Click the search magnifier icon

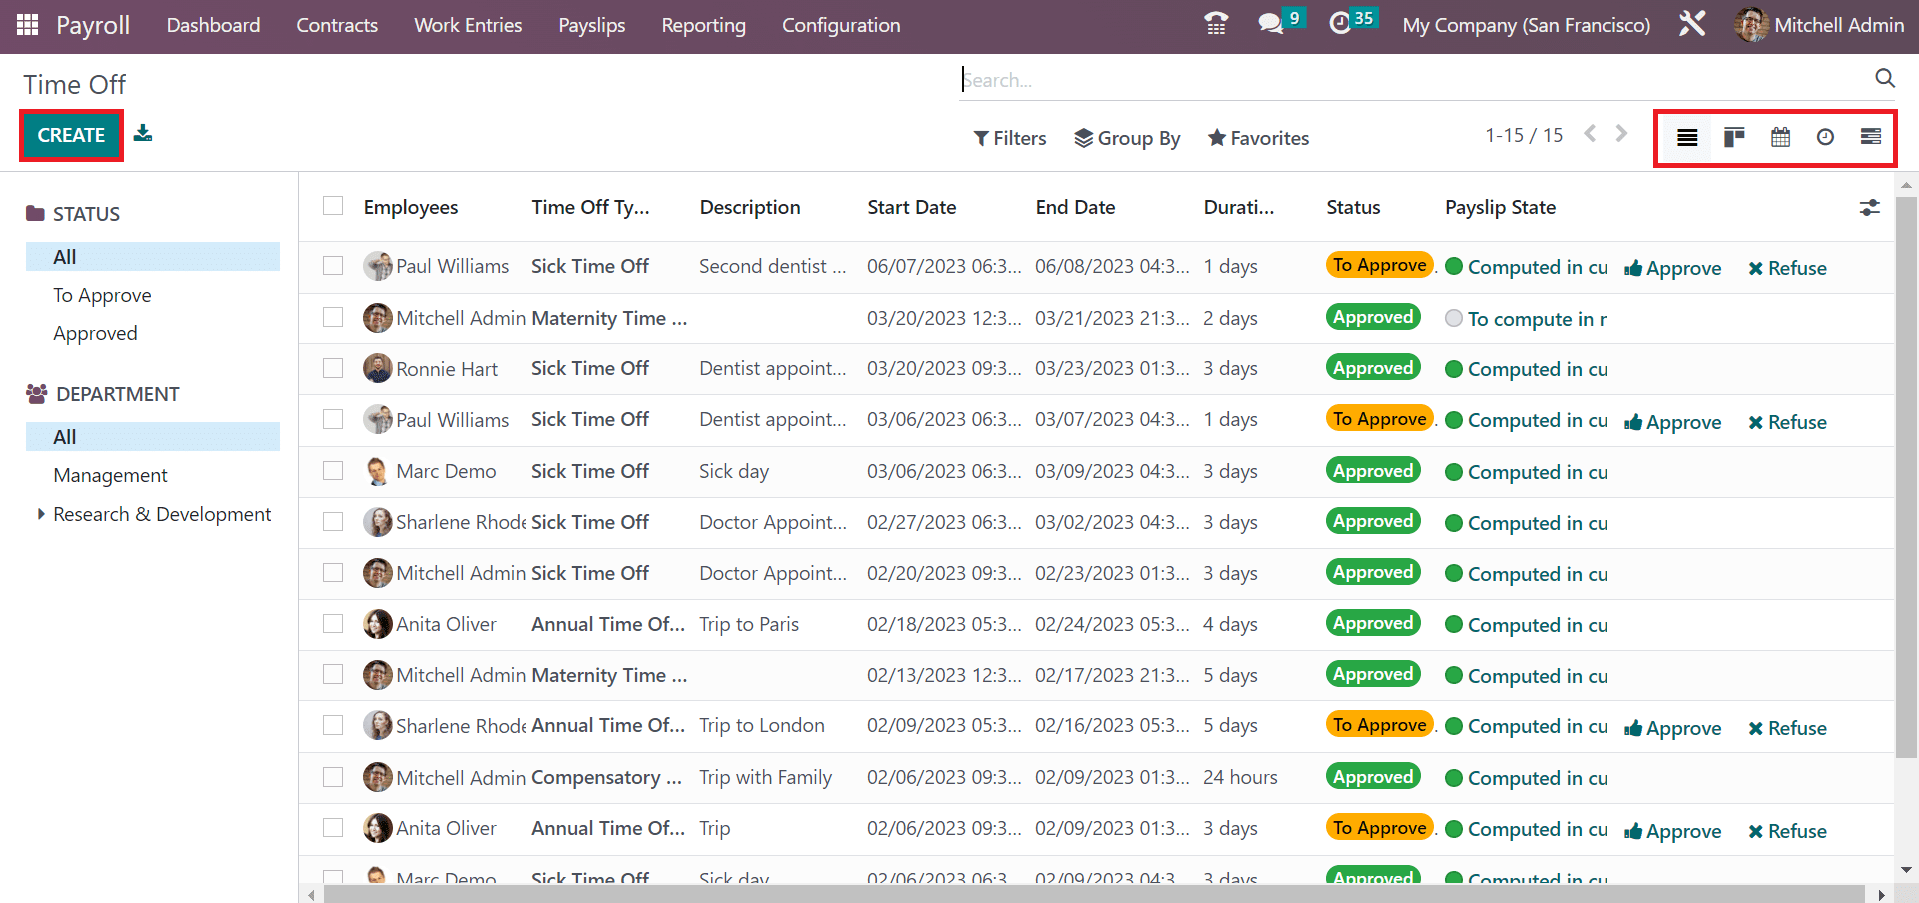click(x=1884, y=78)
